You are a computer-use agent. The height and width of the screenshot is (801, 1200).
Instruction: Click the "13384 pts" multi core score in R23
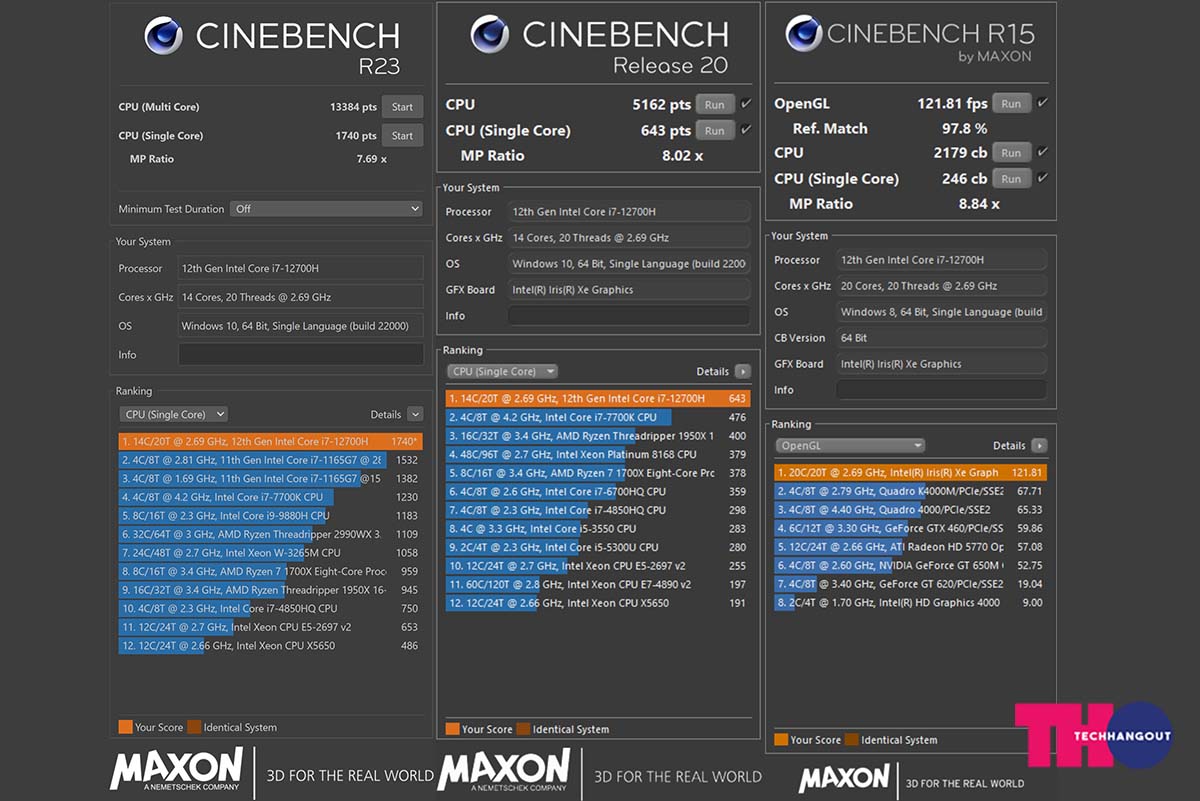coord(353,107)
